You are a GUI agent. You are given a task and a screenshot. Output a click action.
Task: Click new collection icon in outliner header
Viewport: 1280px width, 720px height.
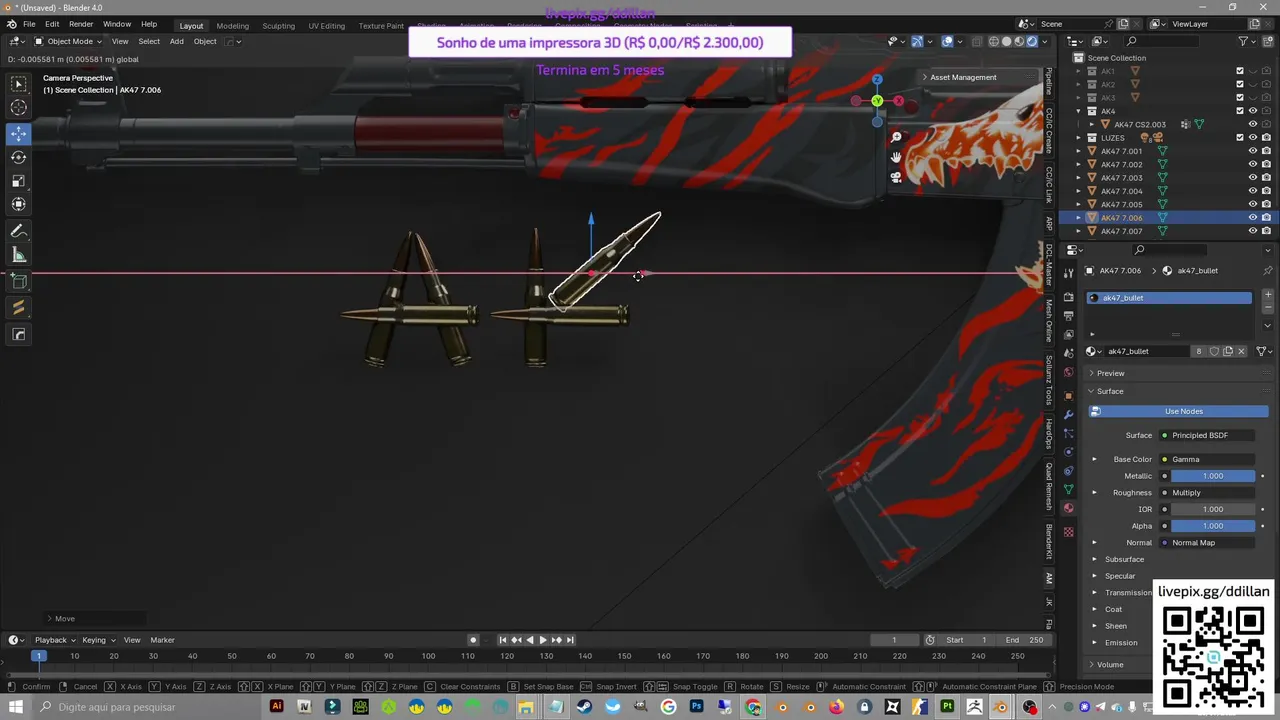point(1267,41)
